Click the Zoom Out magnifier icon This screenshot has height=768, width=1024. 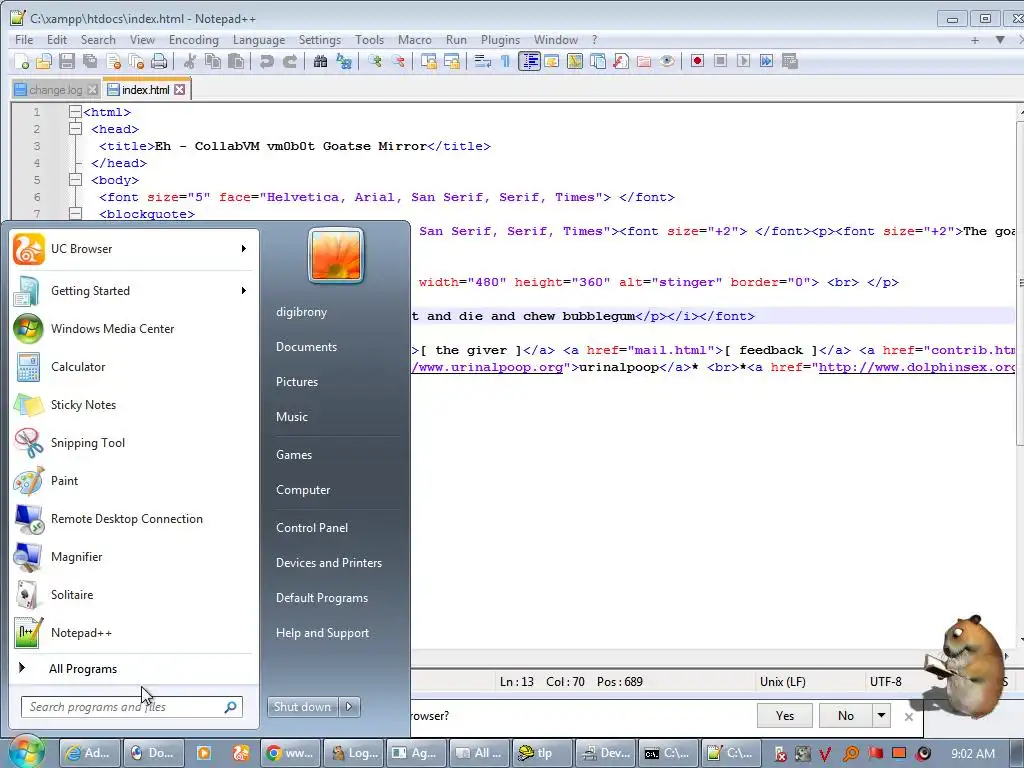[x=397, y=61]
